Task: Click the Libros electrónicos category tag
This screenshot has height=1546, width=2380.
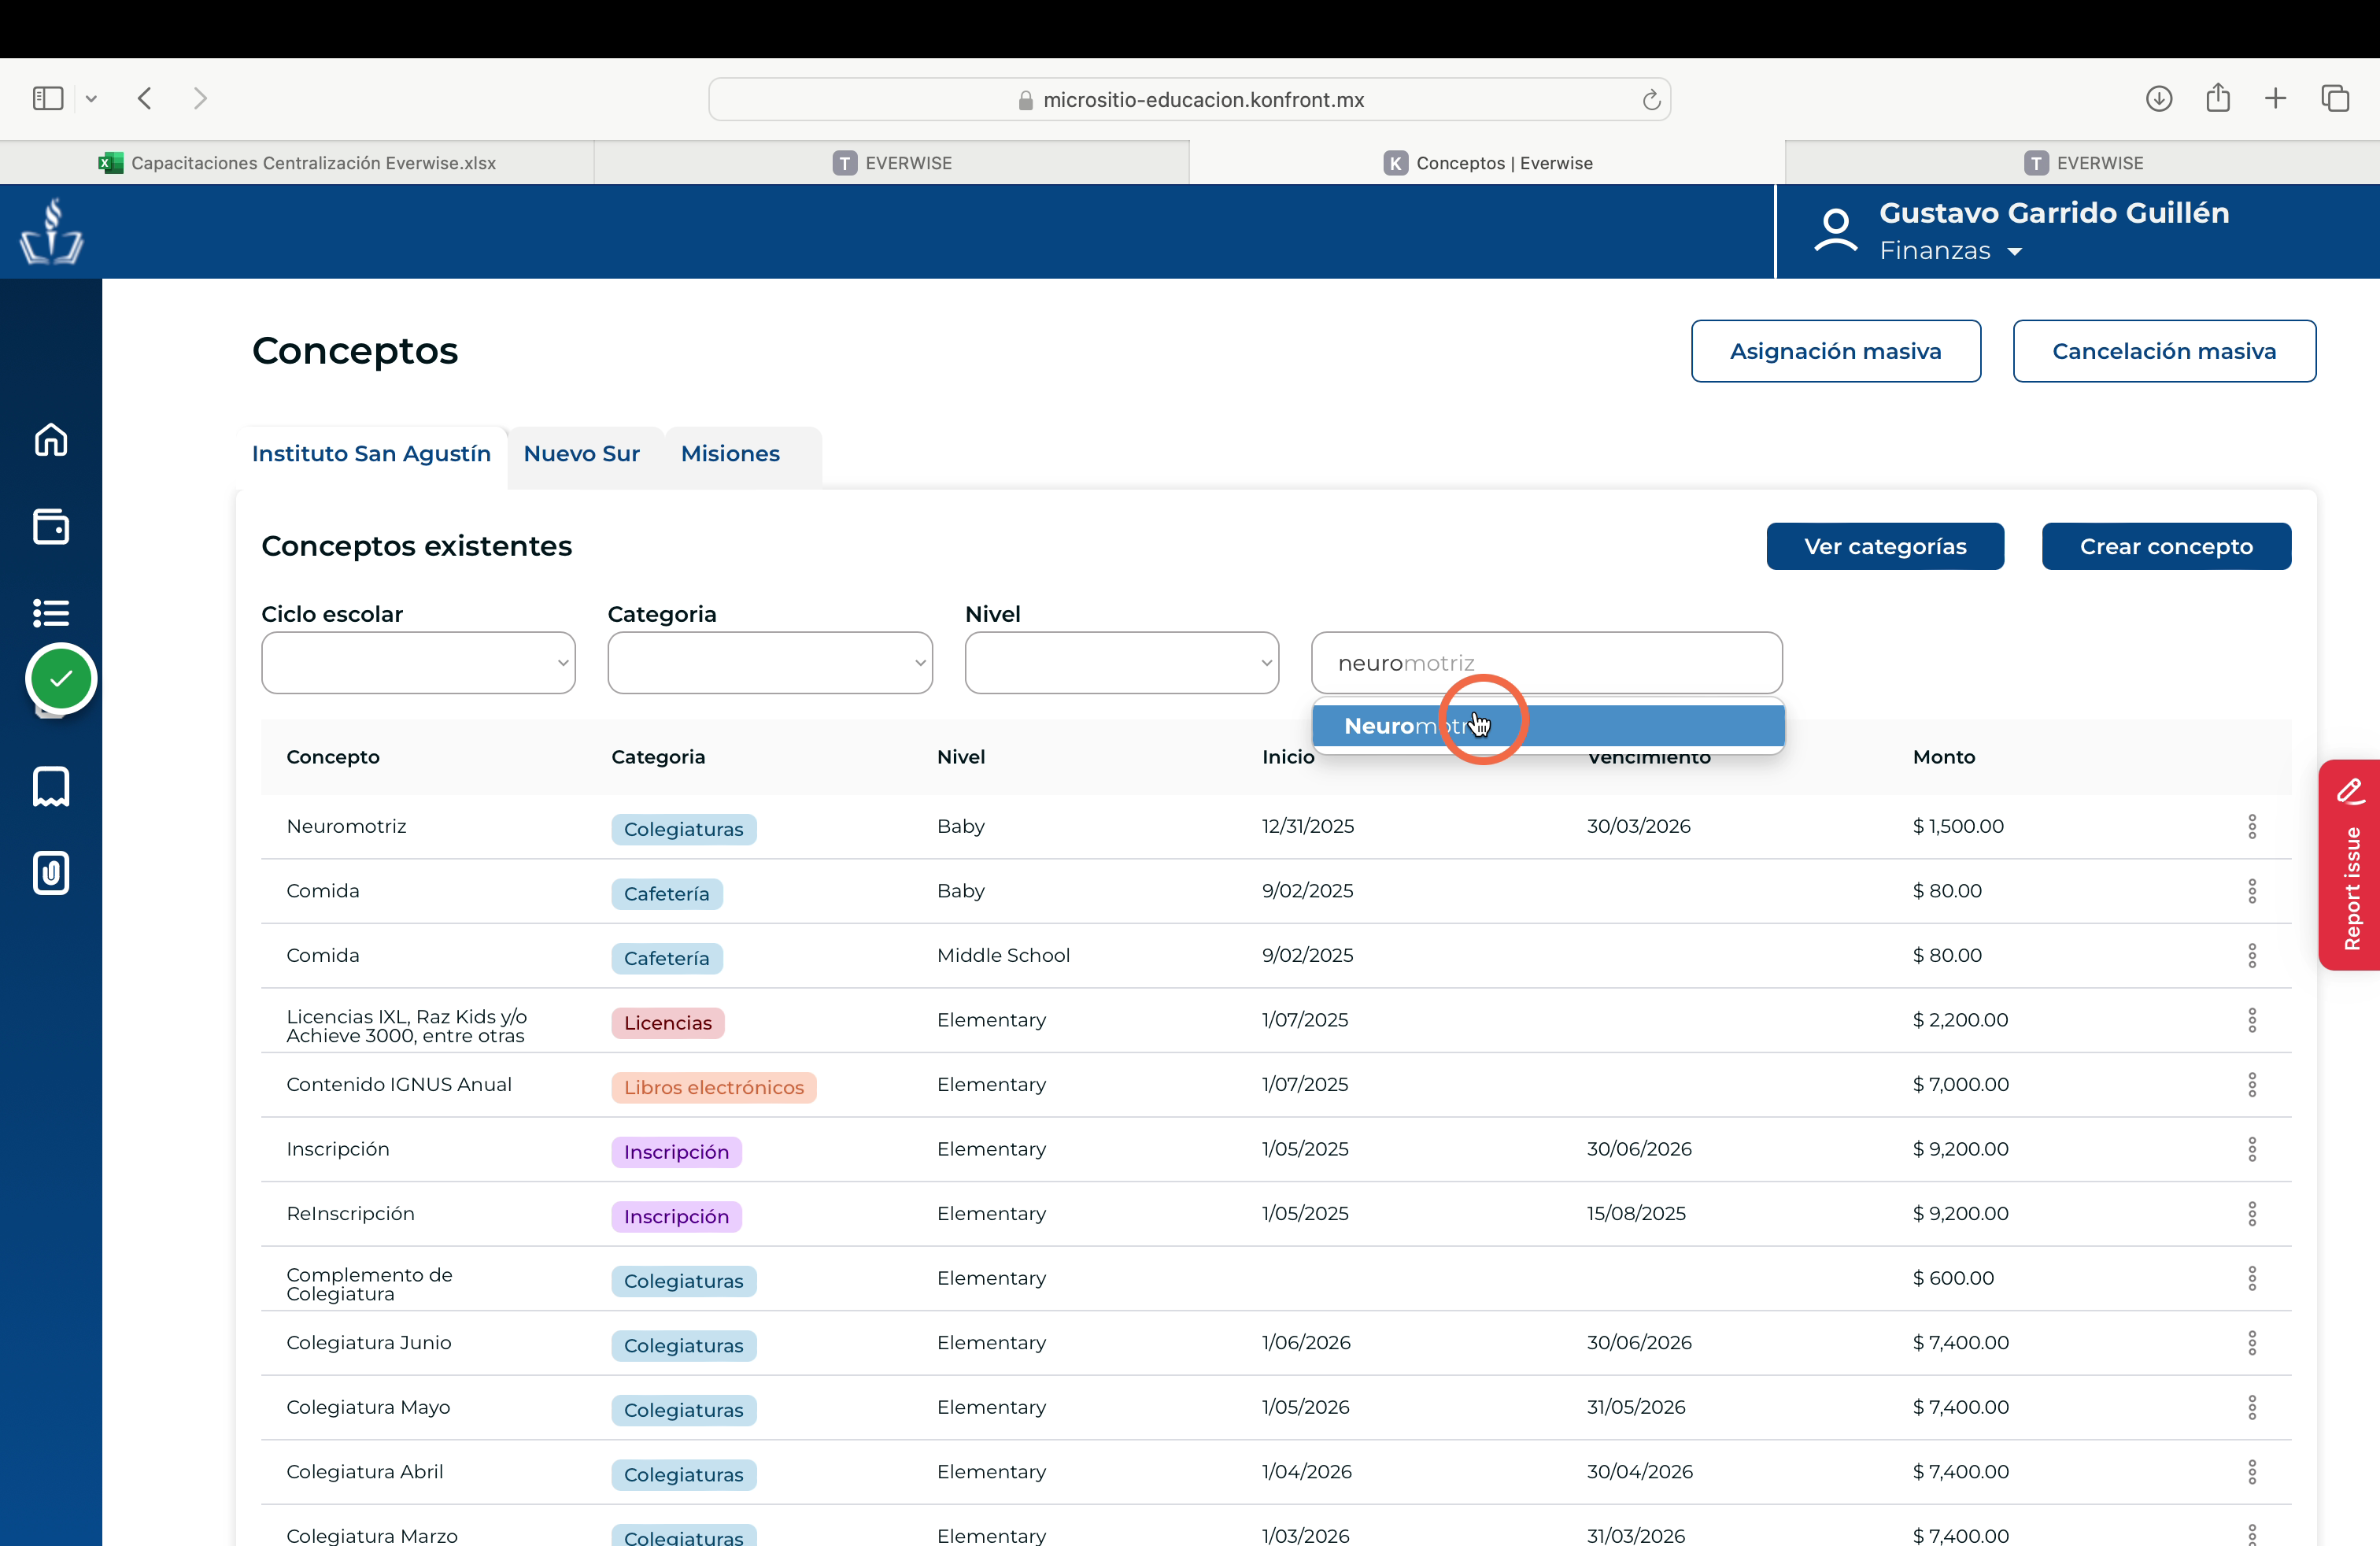Action: [x=714, y=1087]
